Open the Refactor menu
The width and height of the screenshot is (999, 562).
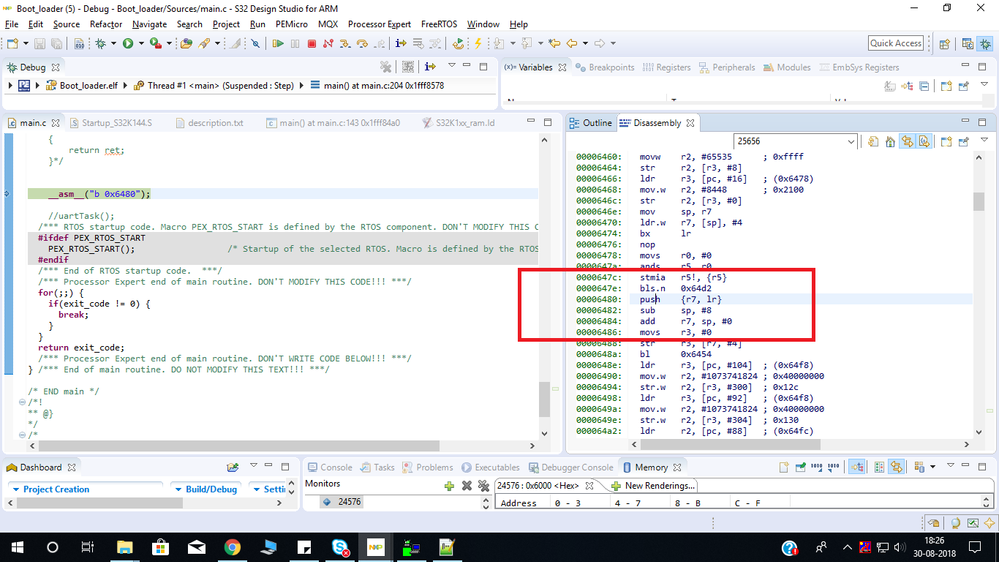coord(106,24)
